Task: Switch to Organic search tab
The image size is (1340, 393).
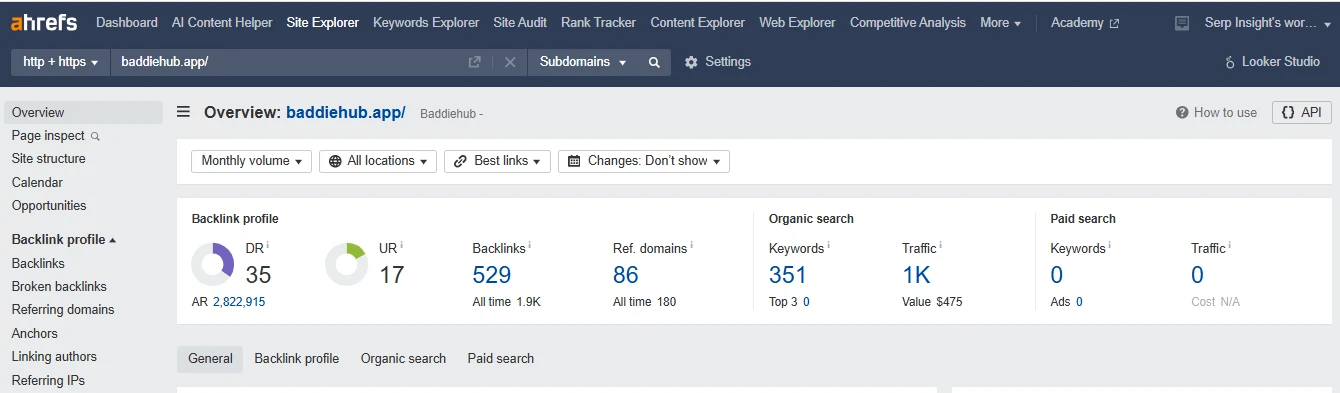Action: point(403,359)
